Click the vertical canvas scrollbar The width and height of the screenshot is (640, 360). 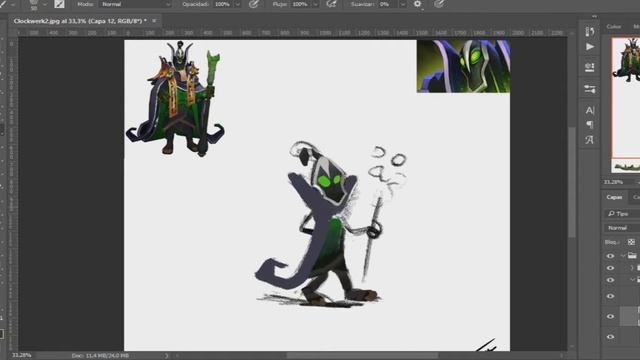(x=572, y=182)
